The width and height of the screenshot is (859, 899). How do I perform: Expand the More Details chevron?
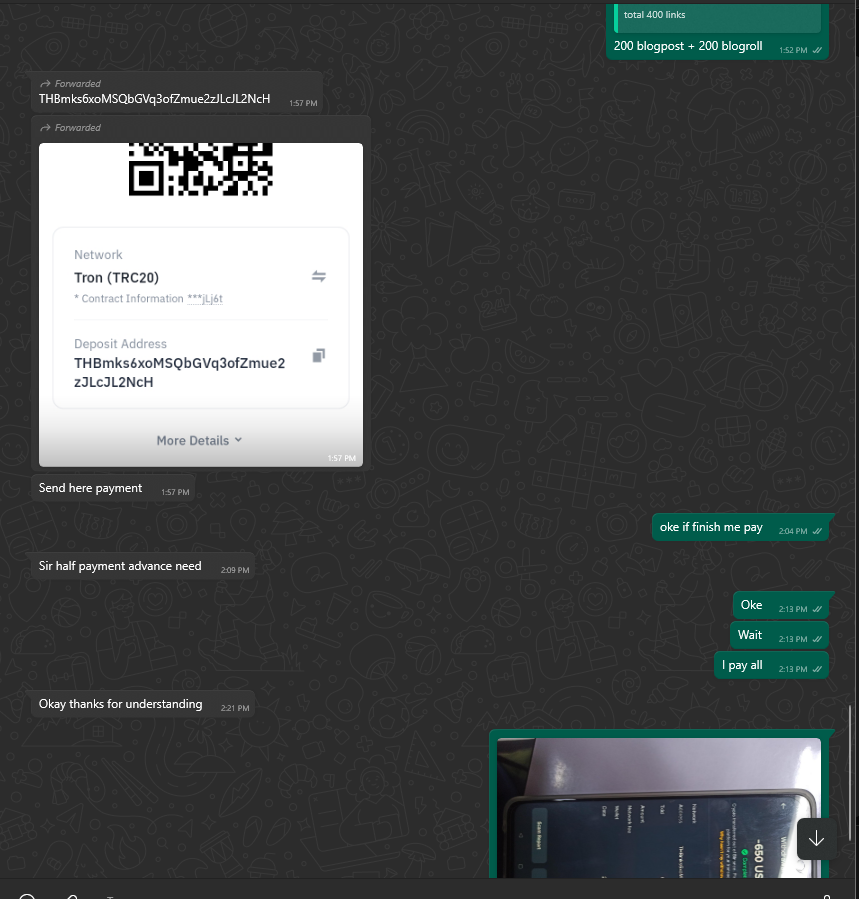pyautogui.click(x=238, y=440)
